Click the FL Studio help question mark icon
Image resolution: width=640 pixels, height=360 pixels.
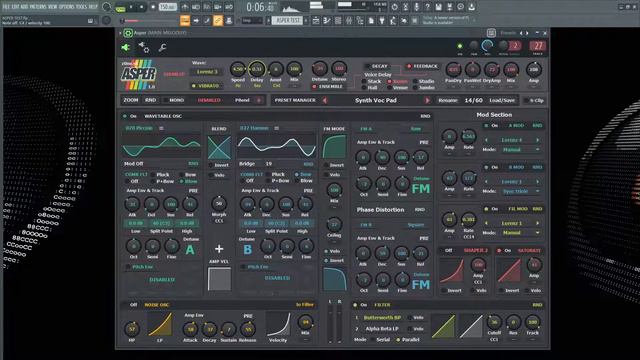coord(427,7)
